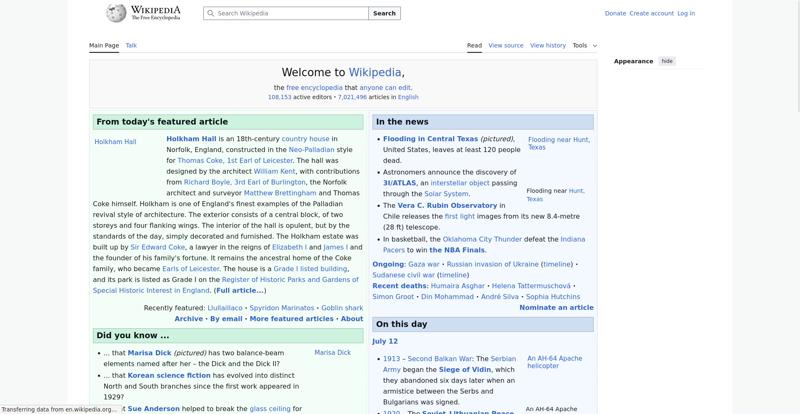Open Flooding in Central Texas news link

point(431,139)
